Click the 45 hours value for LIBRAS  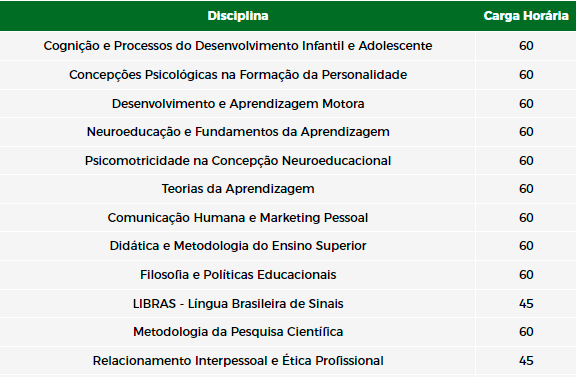click(526, 304)
